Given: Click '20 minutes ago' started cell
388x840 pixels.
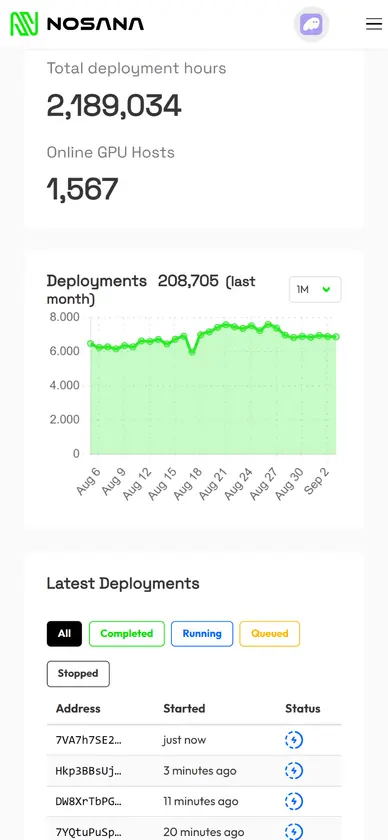Looking at the screenshot, I should click(204, 832).
